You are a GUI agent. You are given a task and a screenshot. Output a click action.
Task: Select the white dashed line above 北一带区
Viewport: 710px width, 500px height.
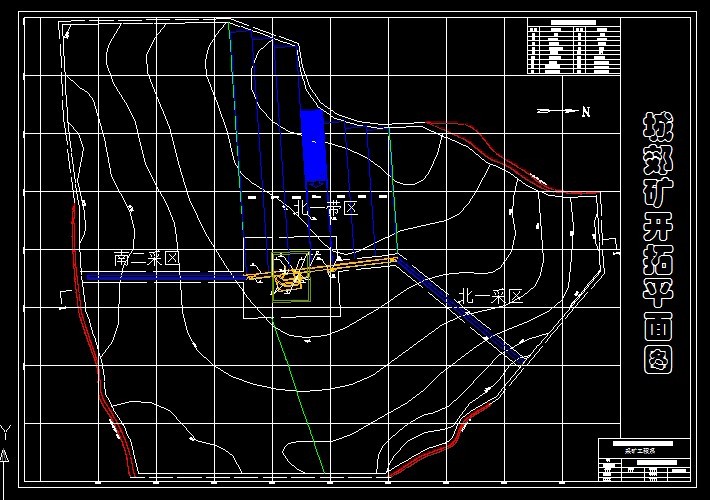pyautogui.click(x=318, y=197)
